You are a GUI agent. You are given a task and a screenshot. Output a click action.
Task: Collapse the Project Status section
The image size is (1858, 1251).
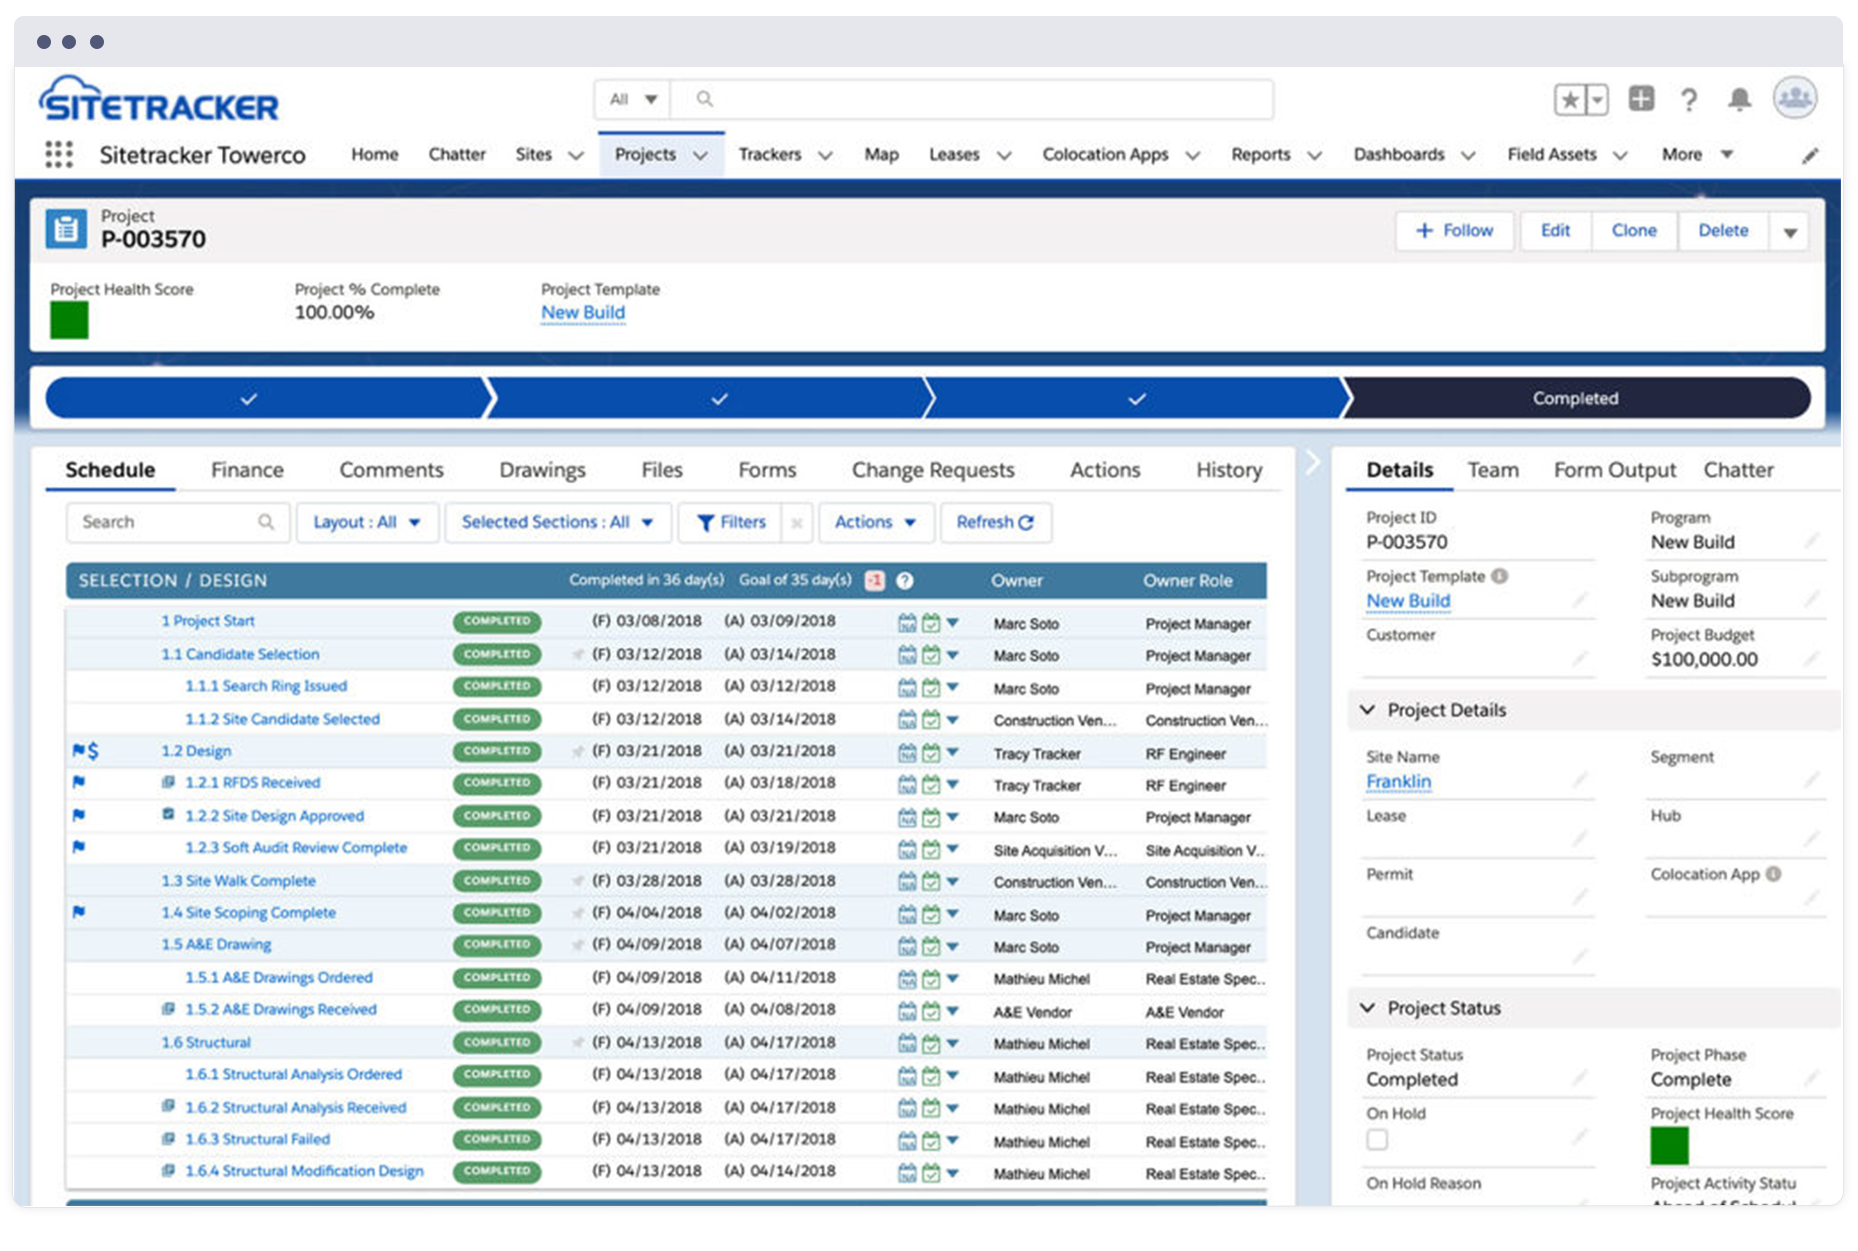coord(1368,1008)
